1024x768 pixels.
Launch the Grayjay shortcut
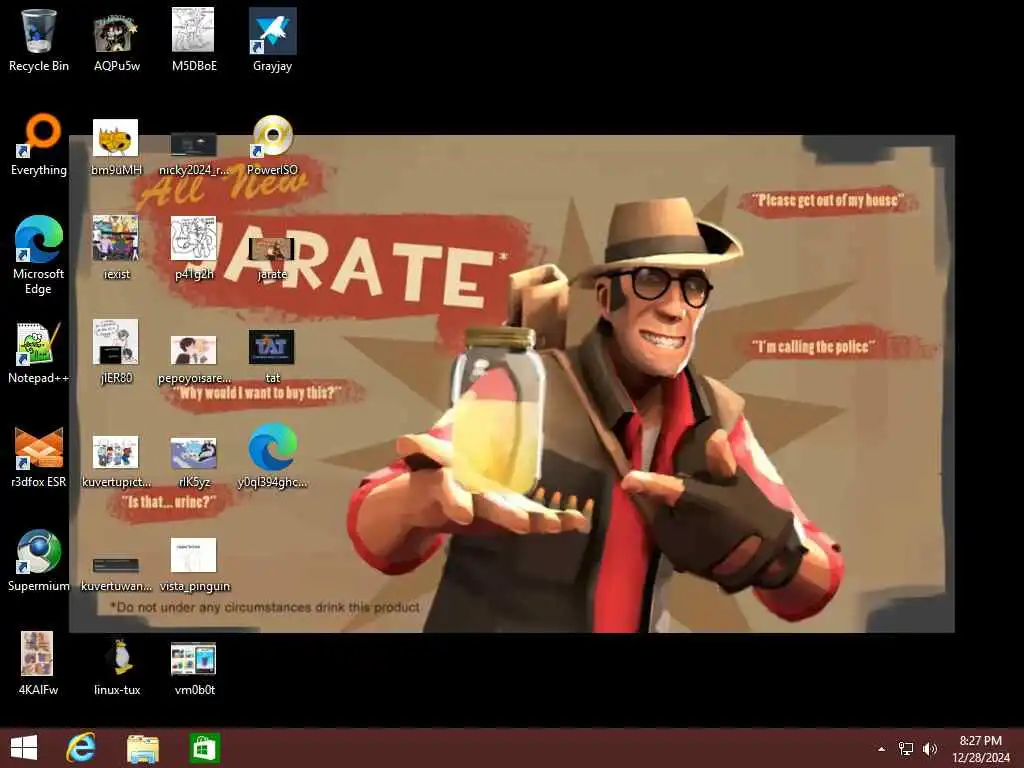click(x=272, y=39)
